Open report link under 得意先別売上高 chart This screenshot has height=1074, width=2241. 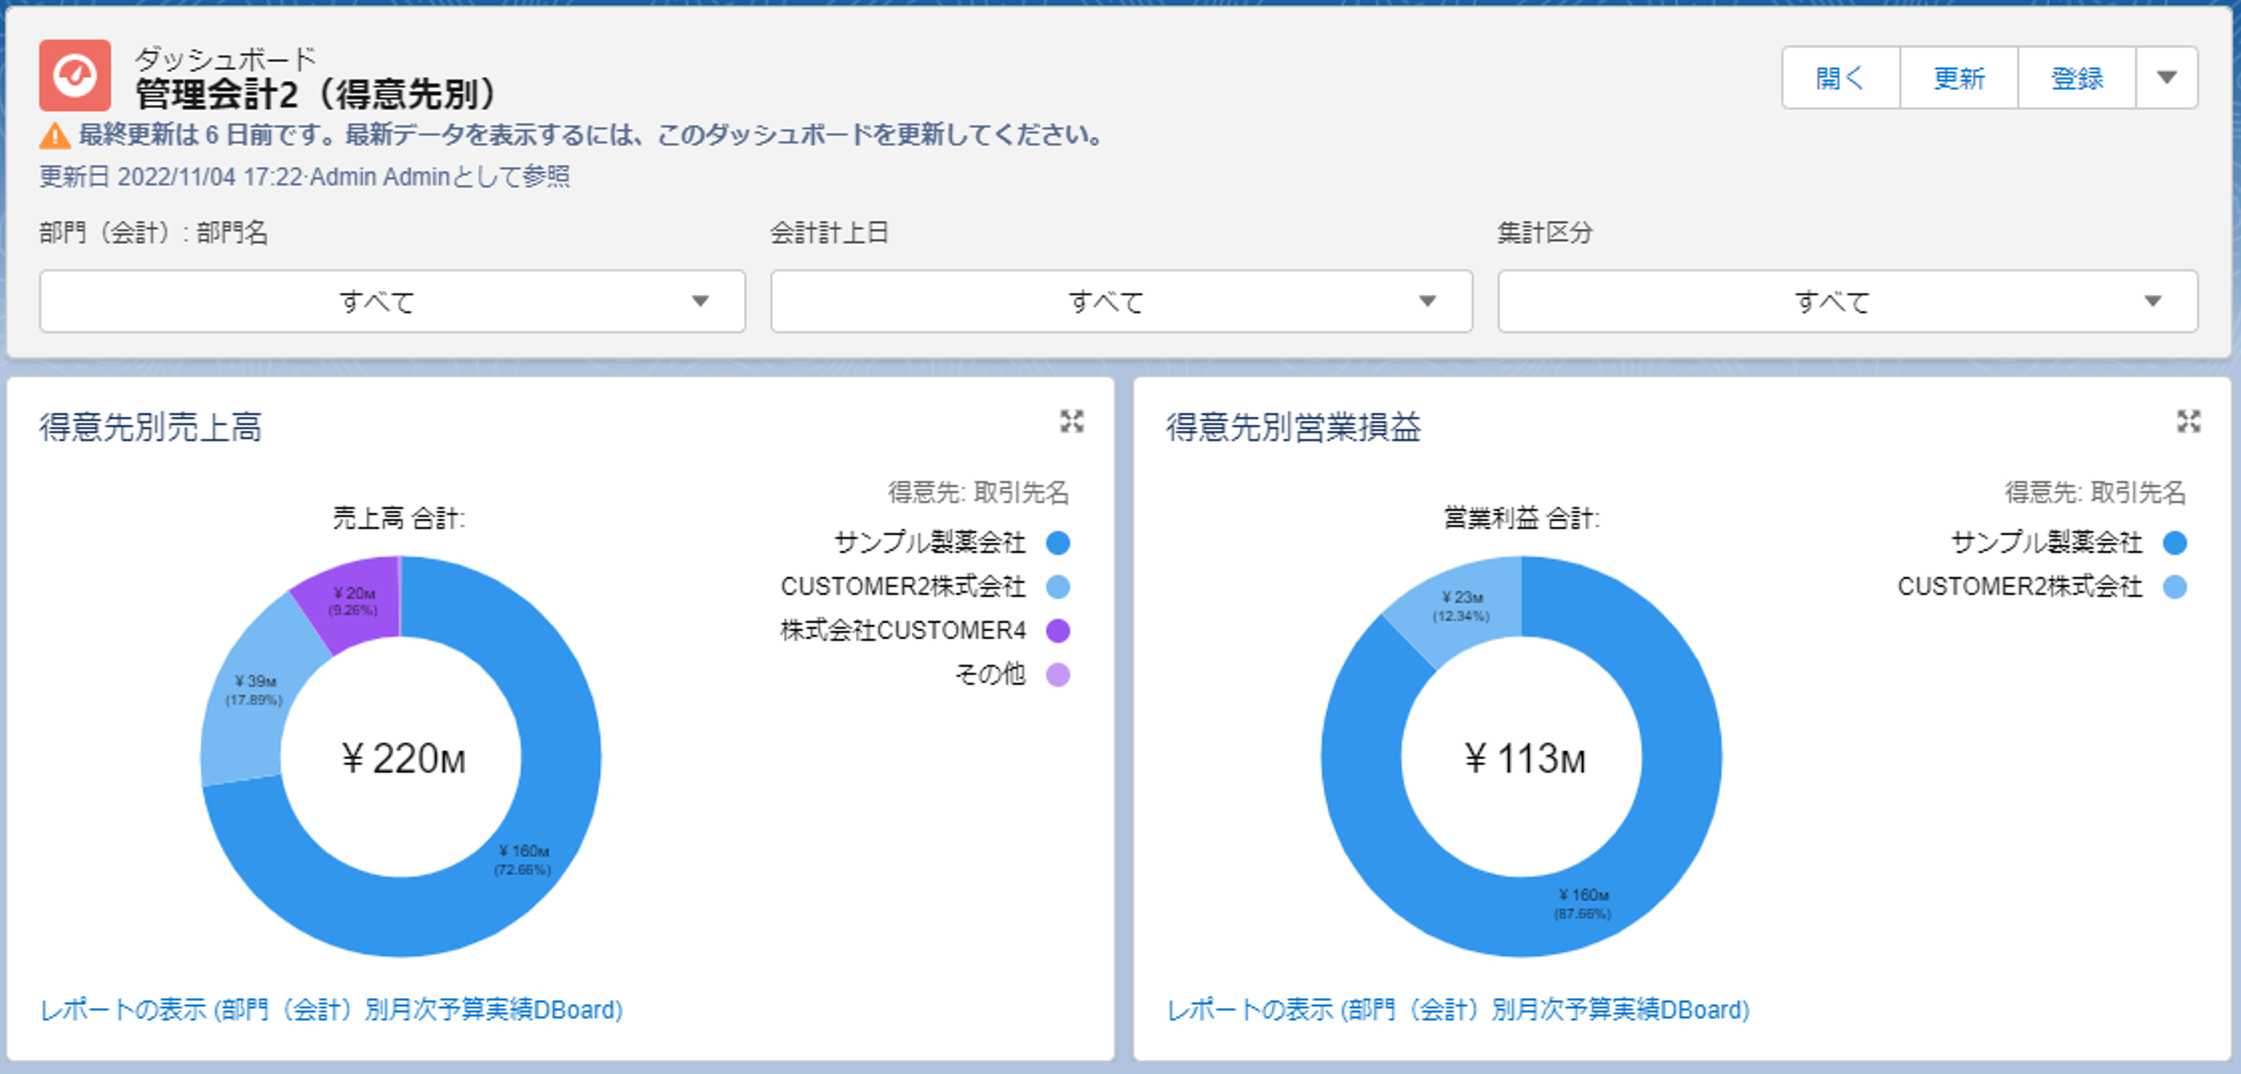point(331,1010)
